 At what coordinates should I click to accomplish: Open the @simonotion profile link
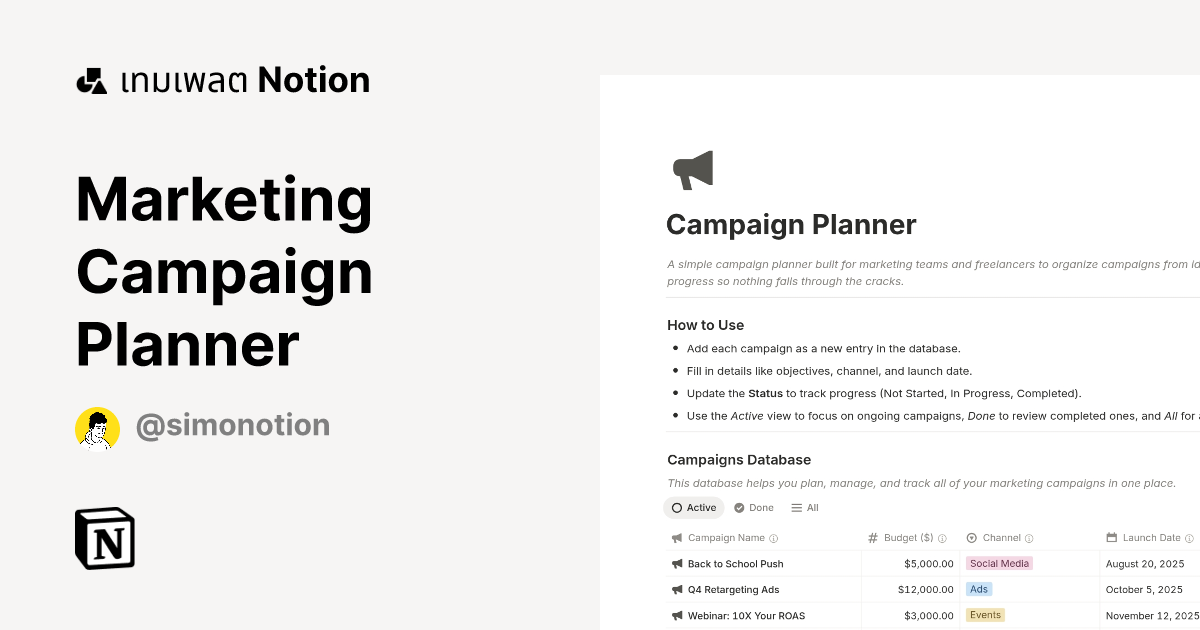point(233,425)
